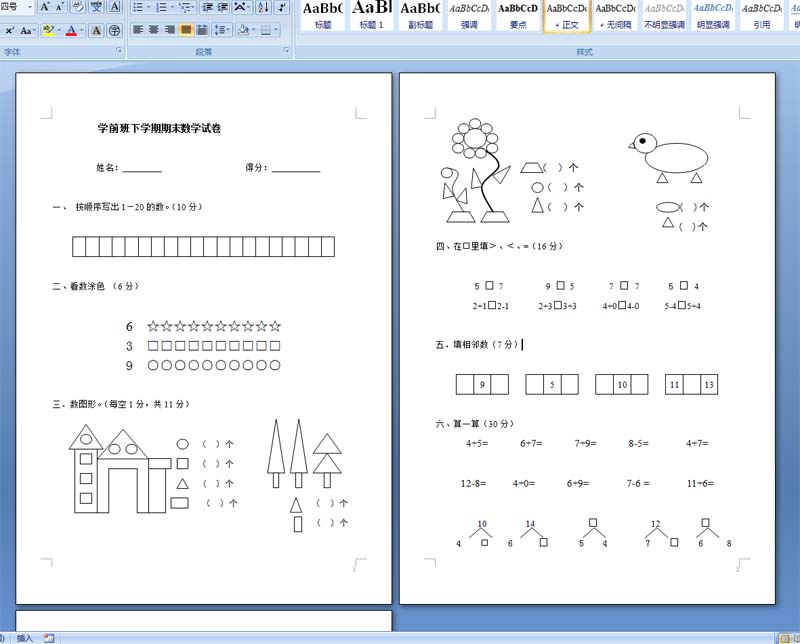Open the Phonetic Guide tool
Viewport: 800px width, 644px height.
coord(96,7)
